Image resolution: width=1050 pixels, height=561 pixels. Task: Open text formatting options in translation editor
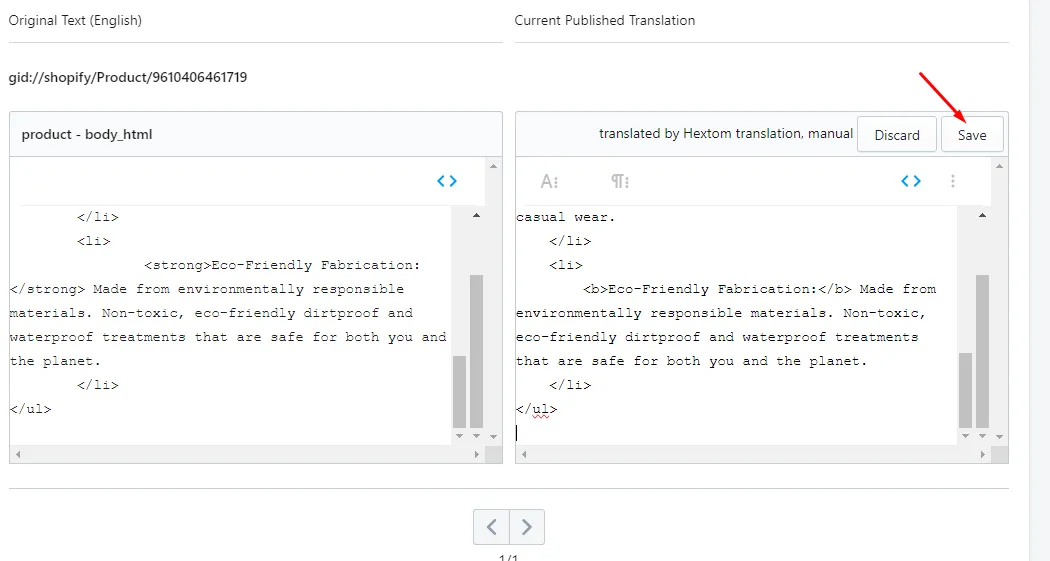click(549, 181)
